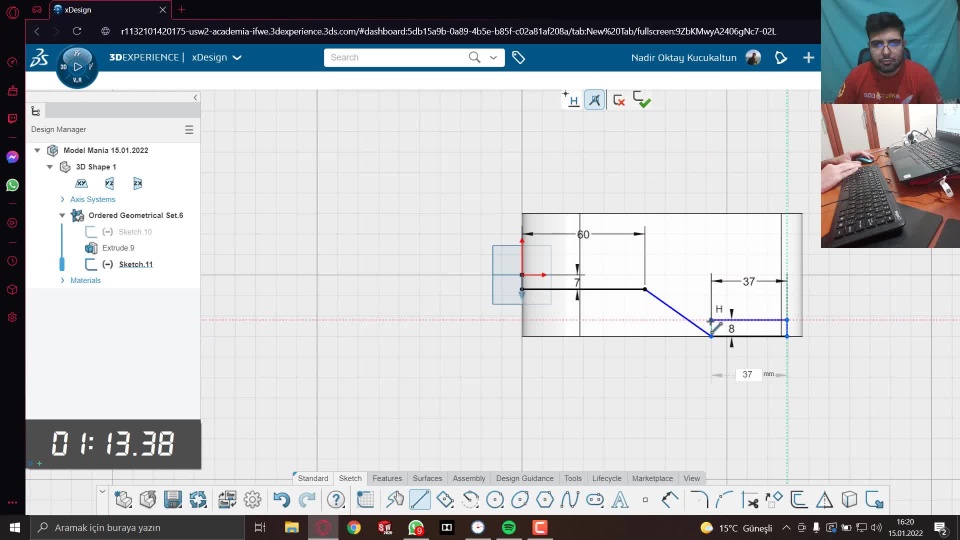Confirm the sketch line with green check
The image size is (960, 540).
(x=642, y=100)
